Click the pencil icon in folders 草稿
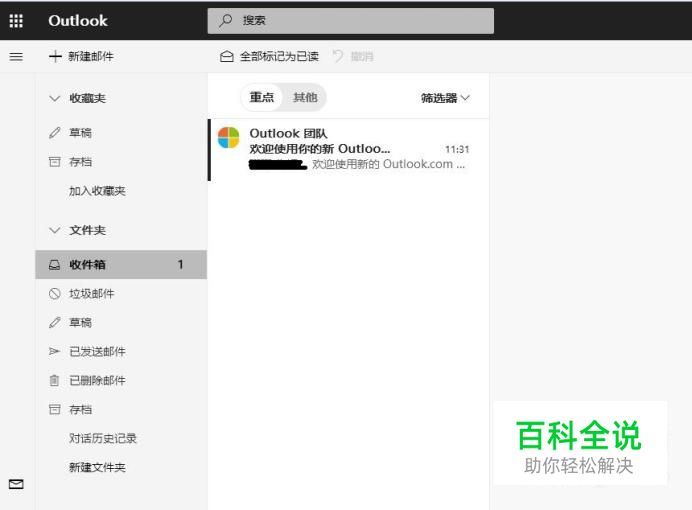692x510 pixels. [x=55, y=322]
